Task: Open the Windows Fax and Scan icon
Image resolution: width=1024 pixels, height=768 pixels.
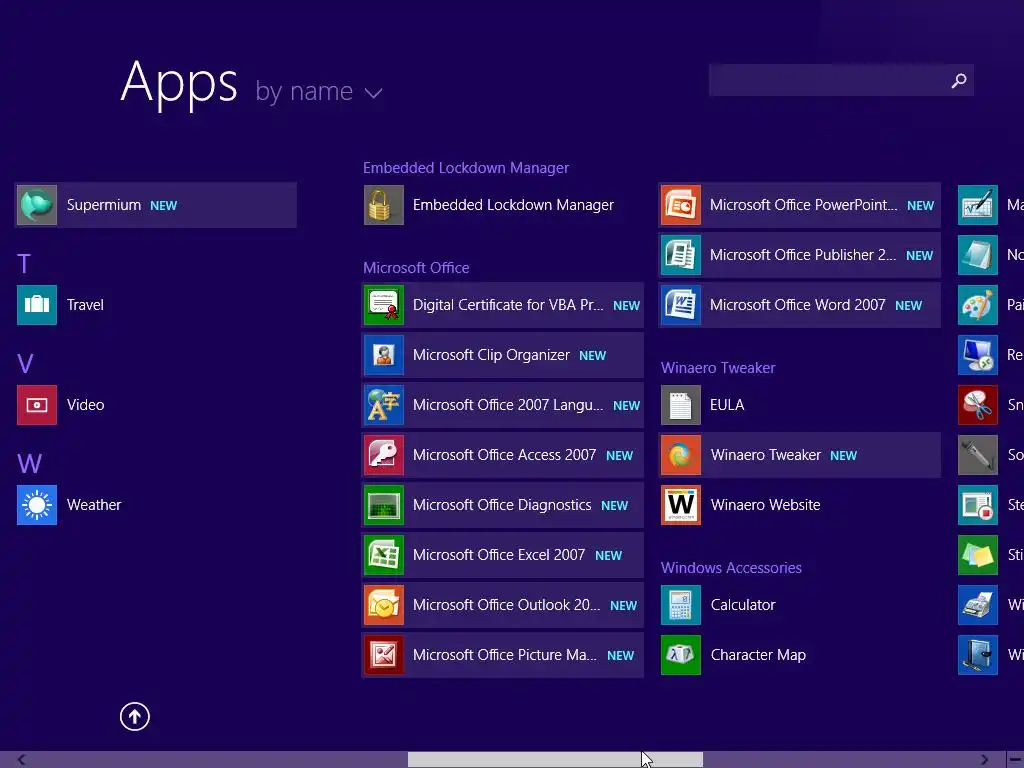Action: pyautogui.click(x=978, y=605)
